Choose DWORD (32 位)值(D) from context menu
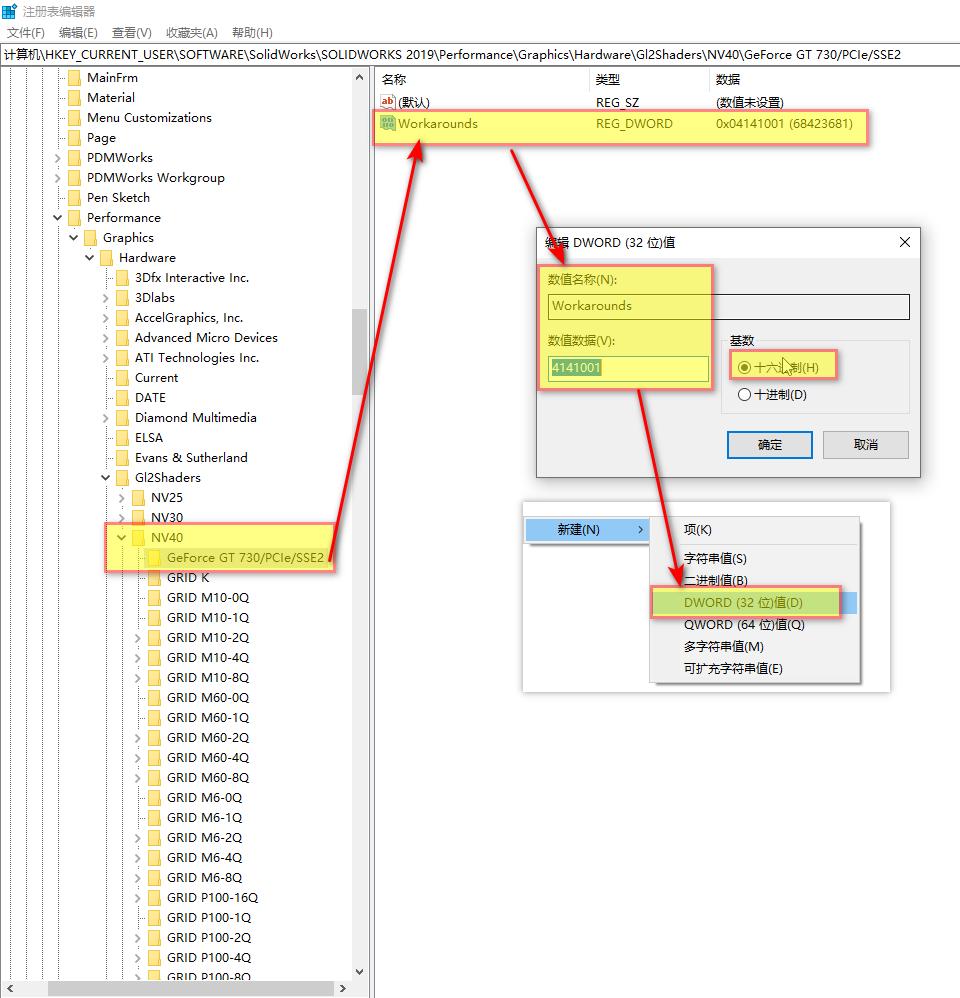The image size is (960, 998). [744, 603]
